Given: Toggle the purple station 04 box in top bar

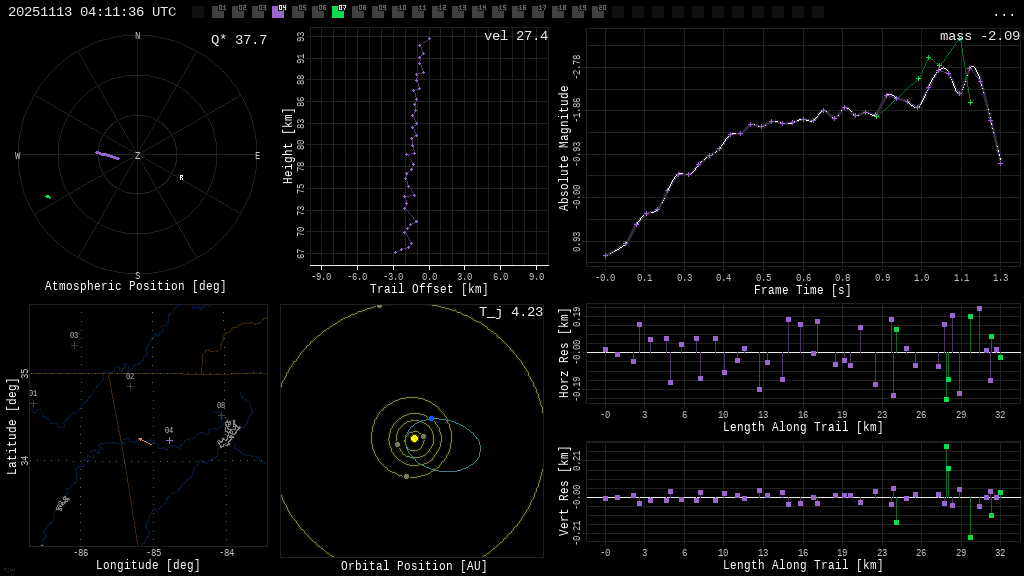Looking at the screenshot, I should click(278, 12).
